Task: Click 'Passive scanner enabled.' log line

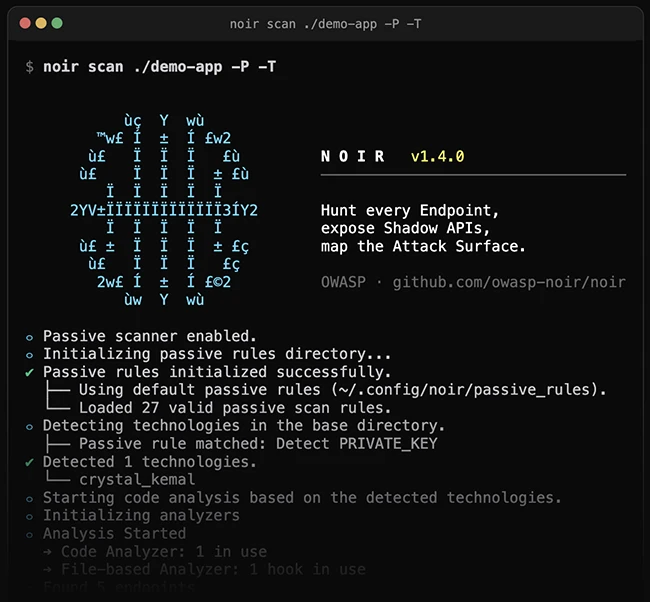Action: (x=150, y=336)
